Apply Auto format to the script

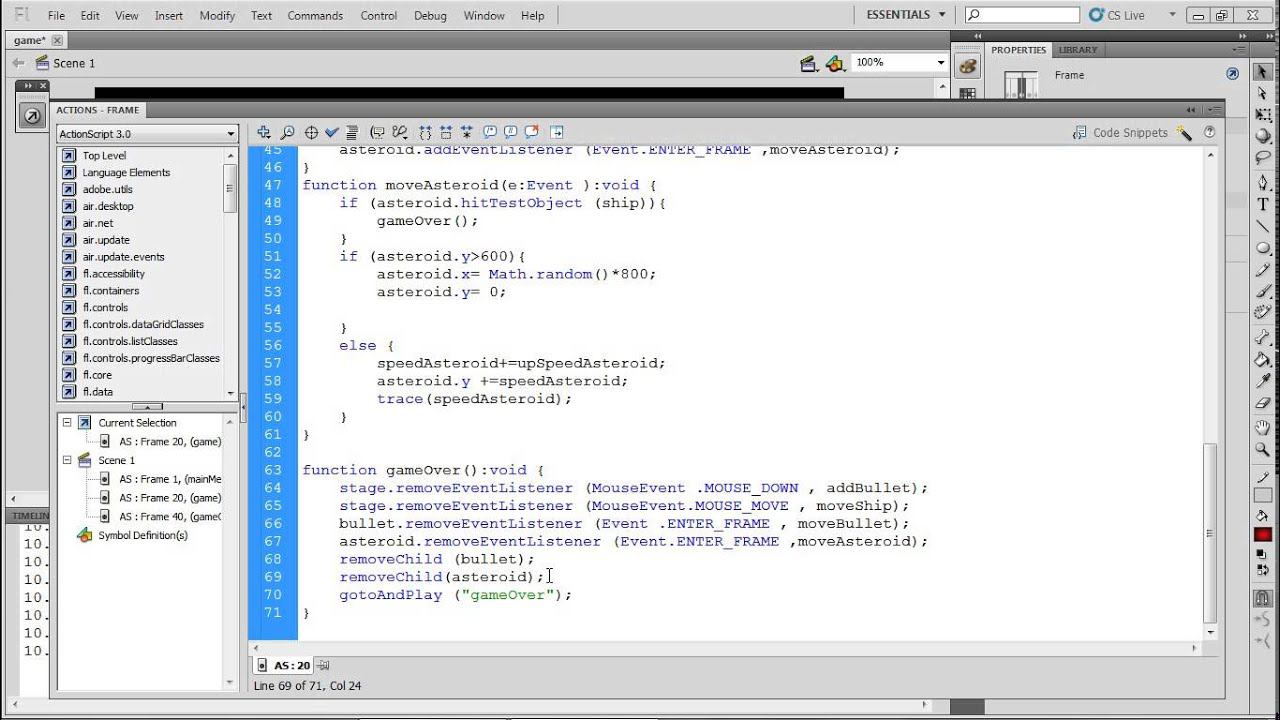[x=351, y=132]
